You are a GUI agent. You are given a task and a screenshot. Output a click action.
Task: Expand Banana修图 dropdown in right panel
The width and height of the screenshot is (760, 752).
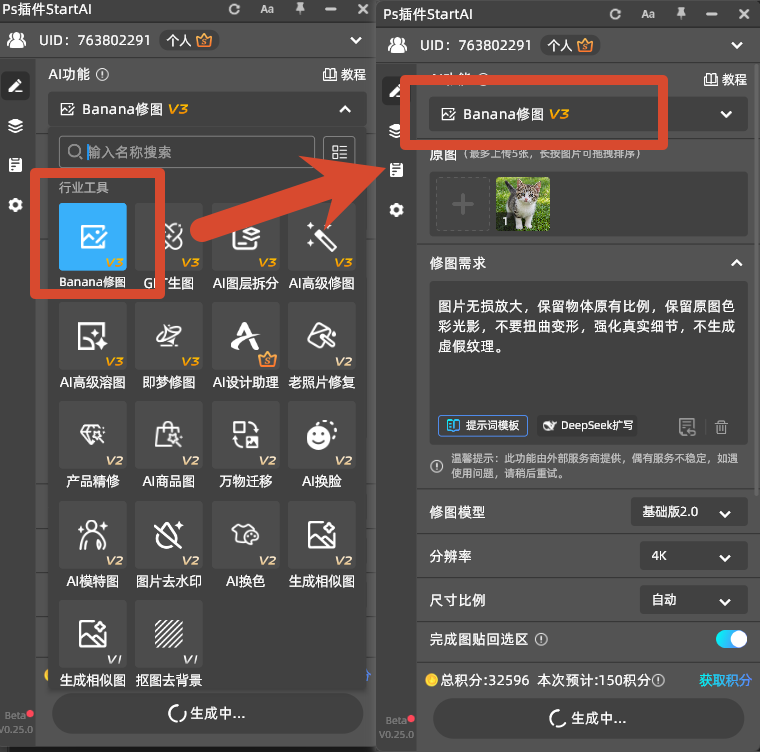pos(726,114)
